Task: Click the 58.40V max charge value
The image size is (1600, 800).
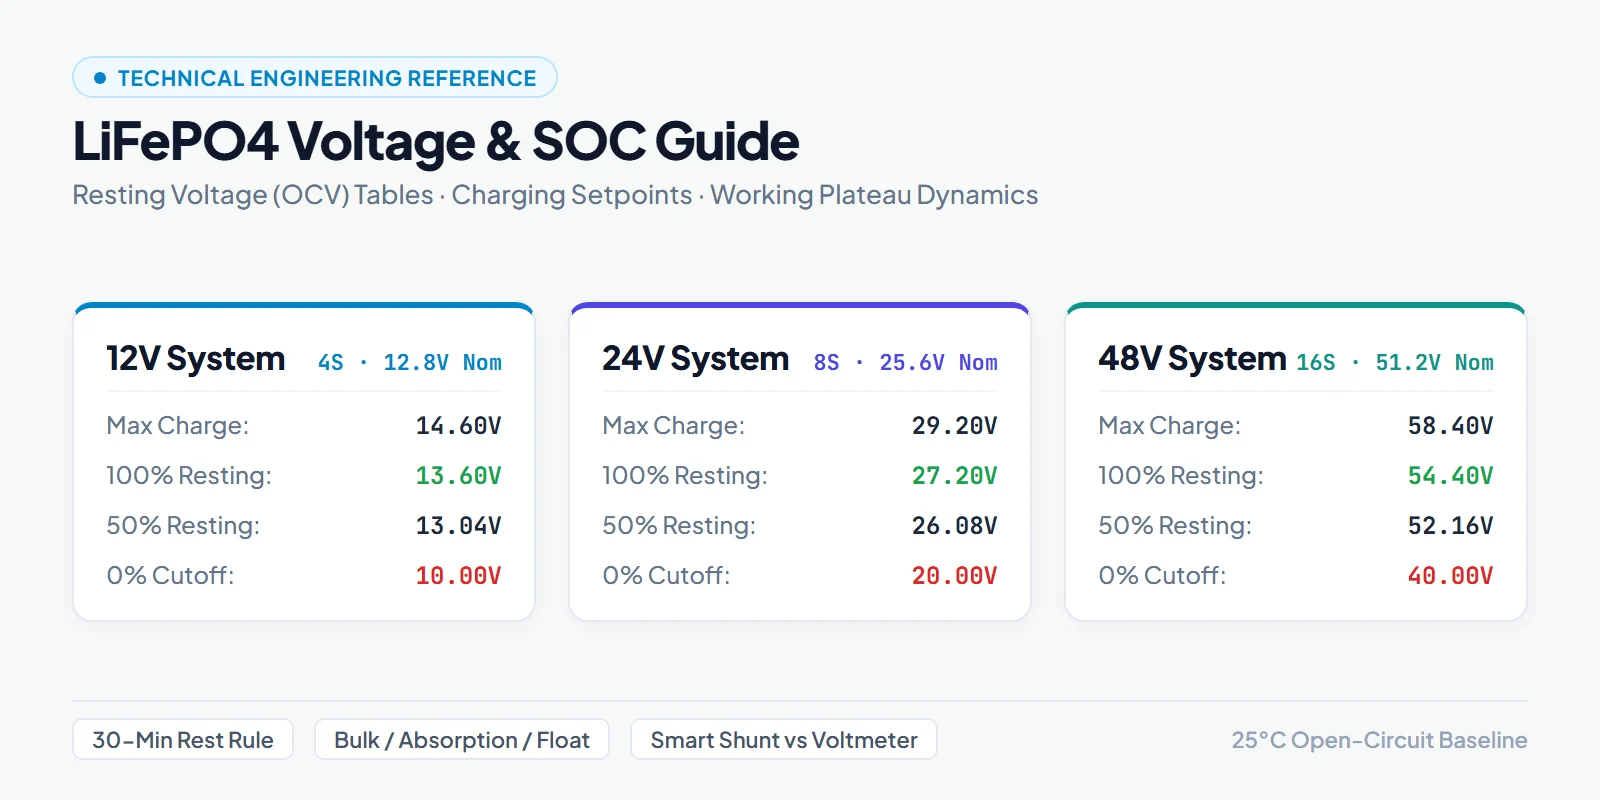Action: [1450, 426]
